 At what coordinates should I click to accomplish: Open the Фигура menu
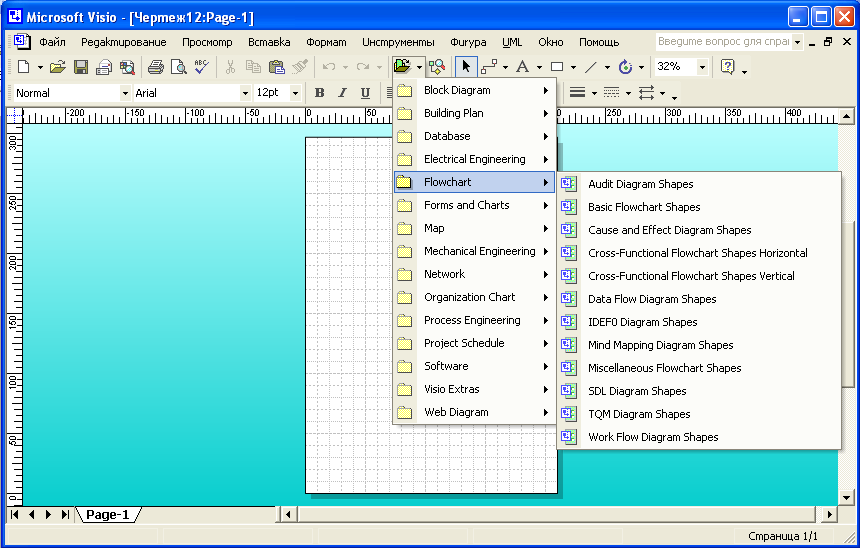[x=468, y=42]
